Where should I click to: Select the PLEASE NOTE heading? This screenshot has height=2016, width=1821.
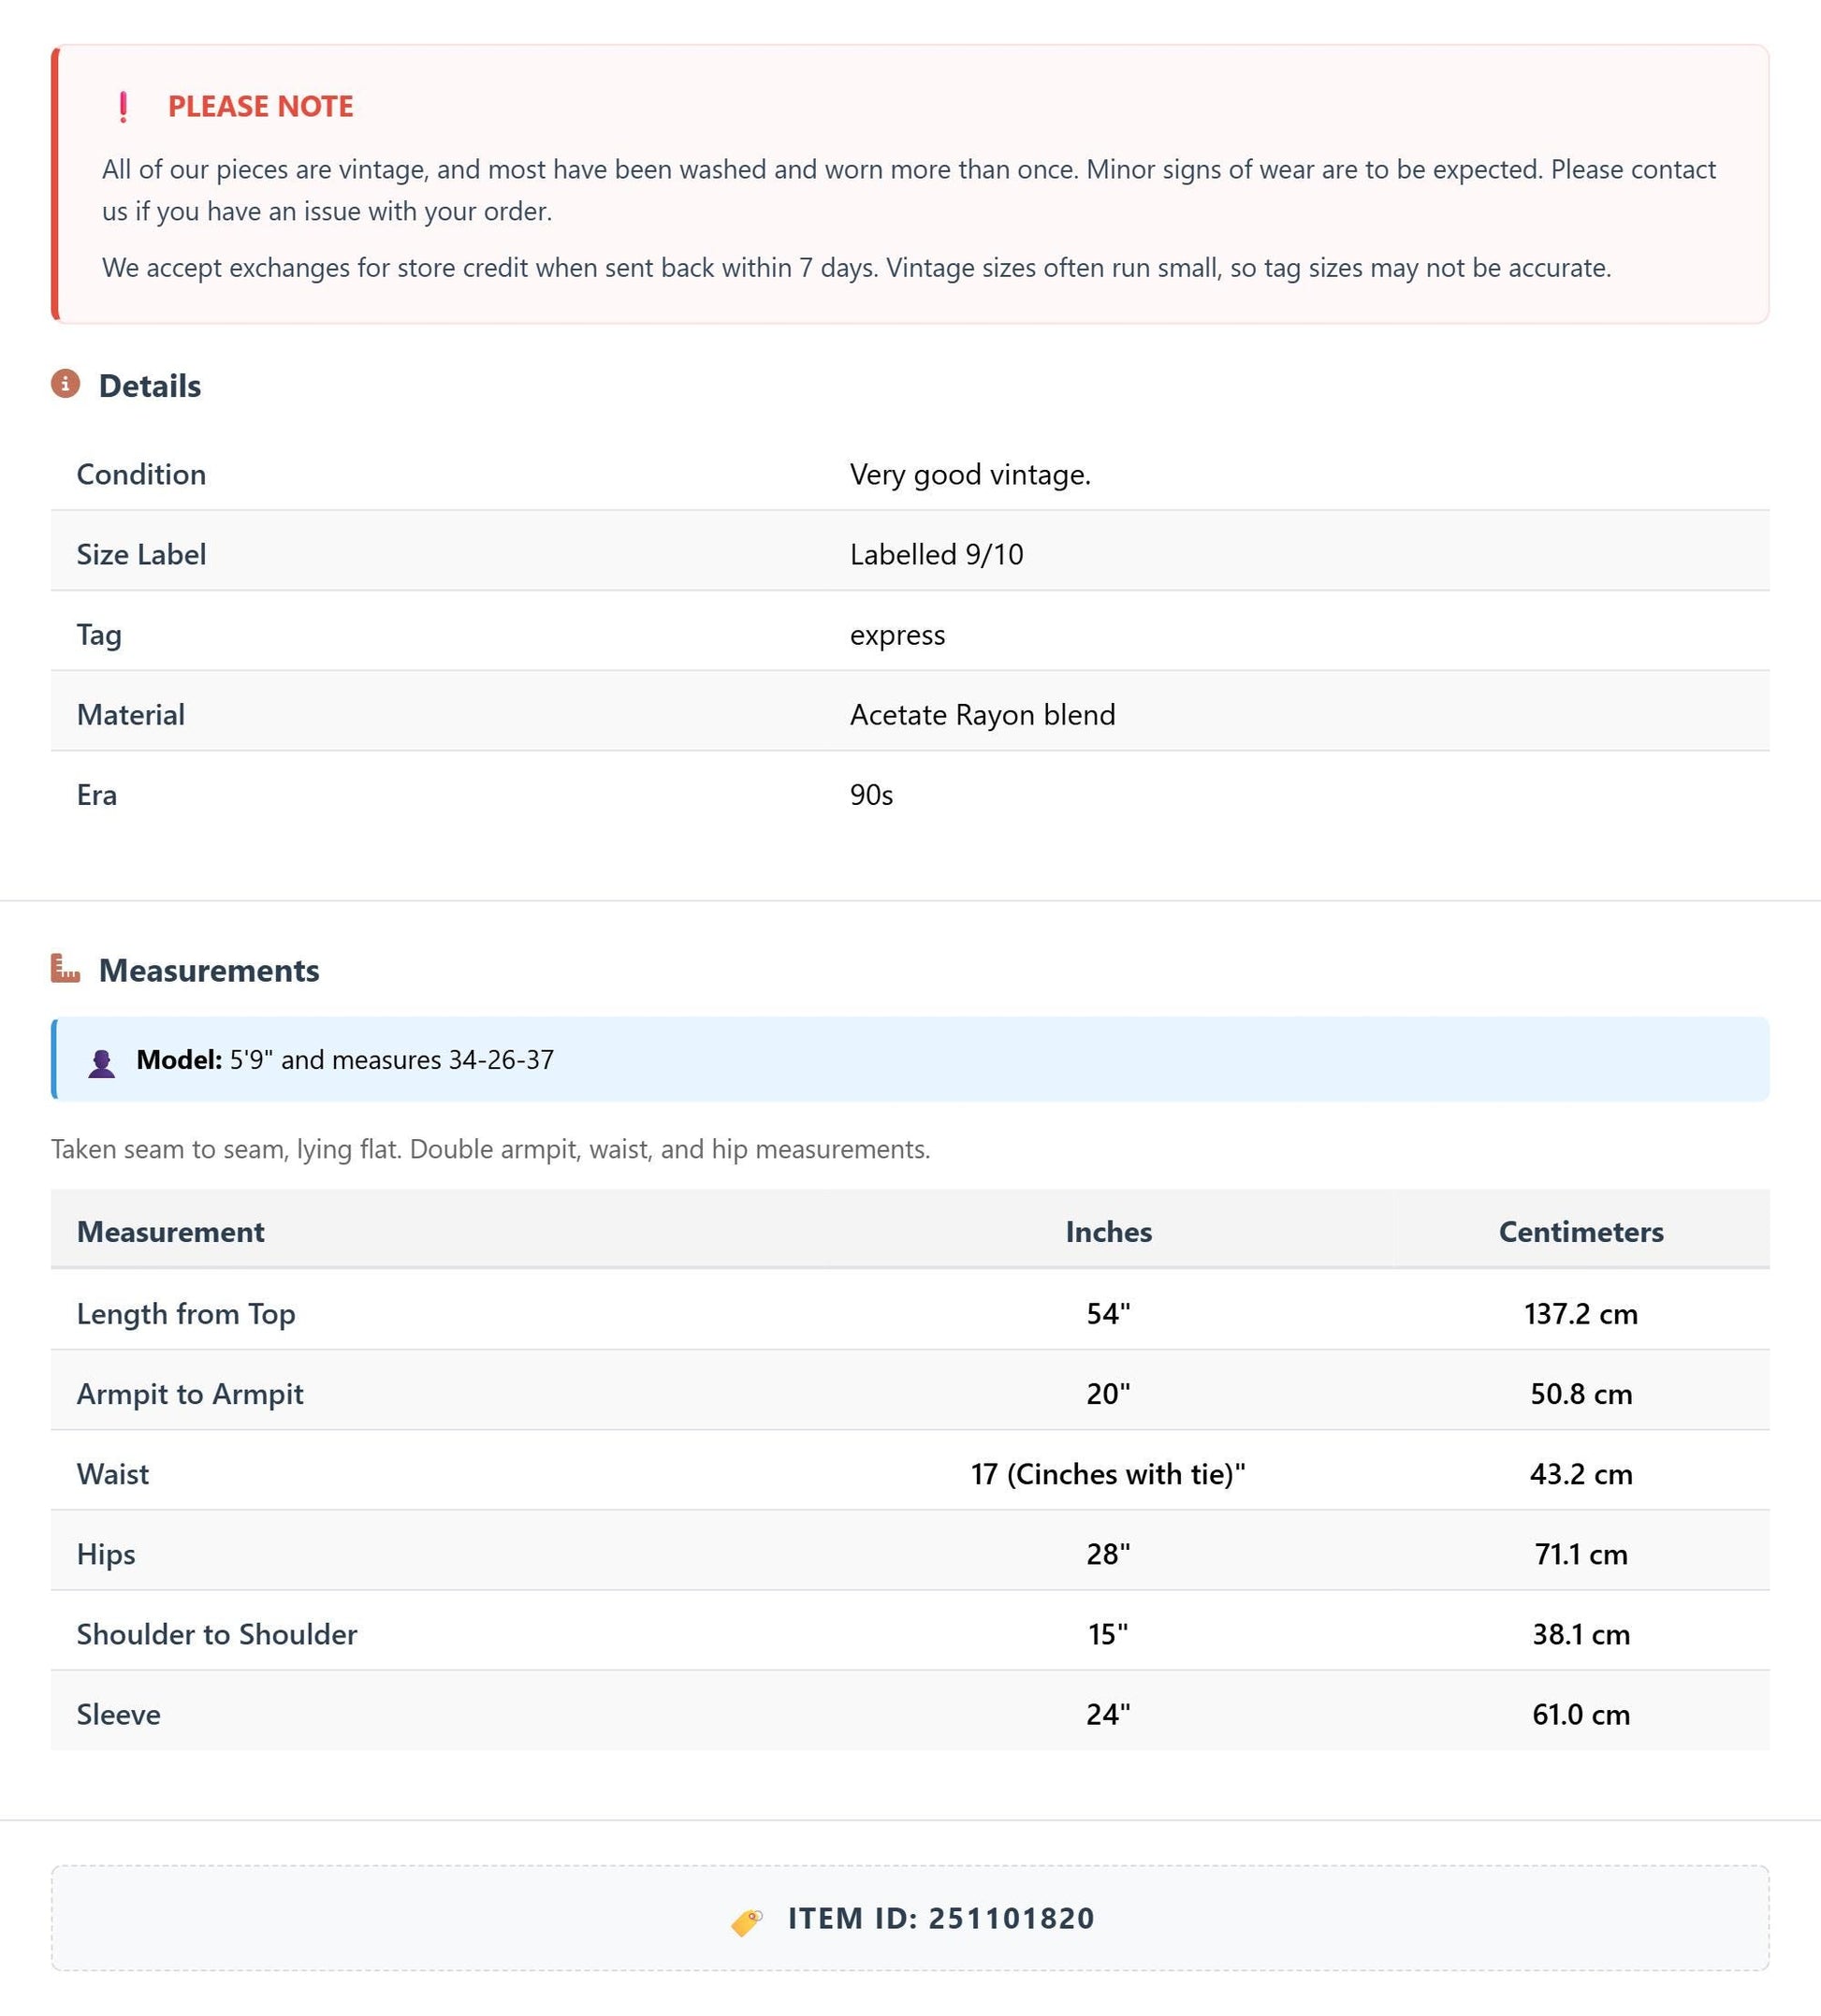[260, 106]
